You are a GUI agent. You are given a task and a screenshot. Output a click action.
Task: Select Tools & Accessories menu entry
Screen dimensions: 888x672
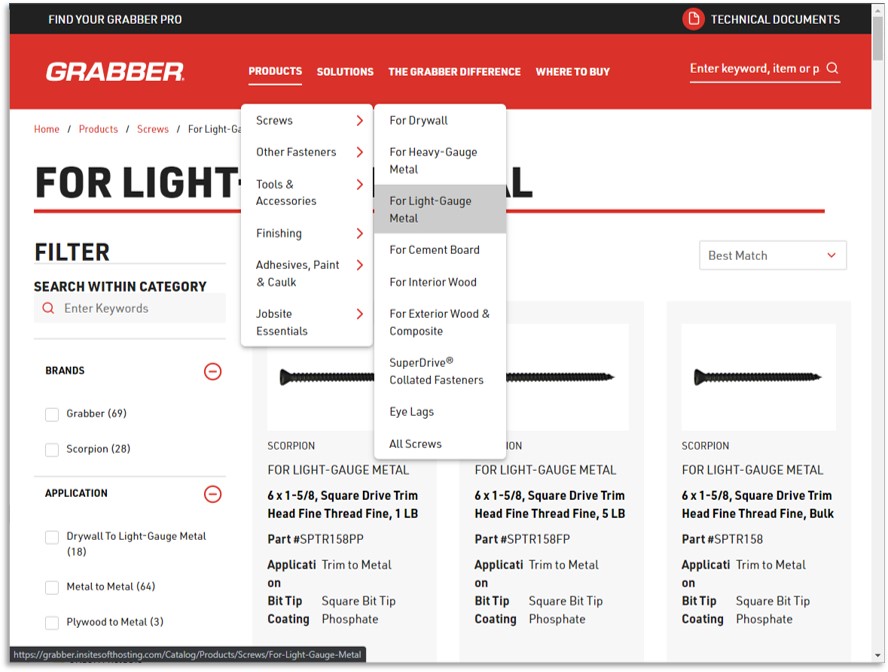click(306, 192)
